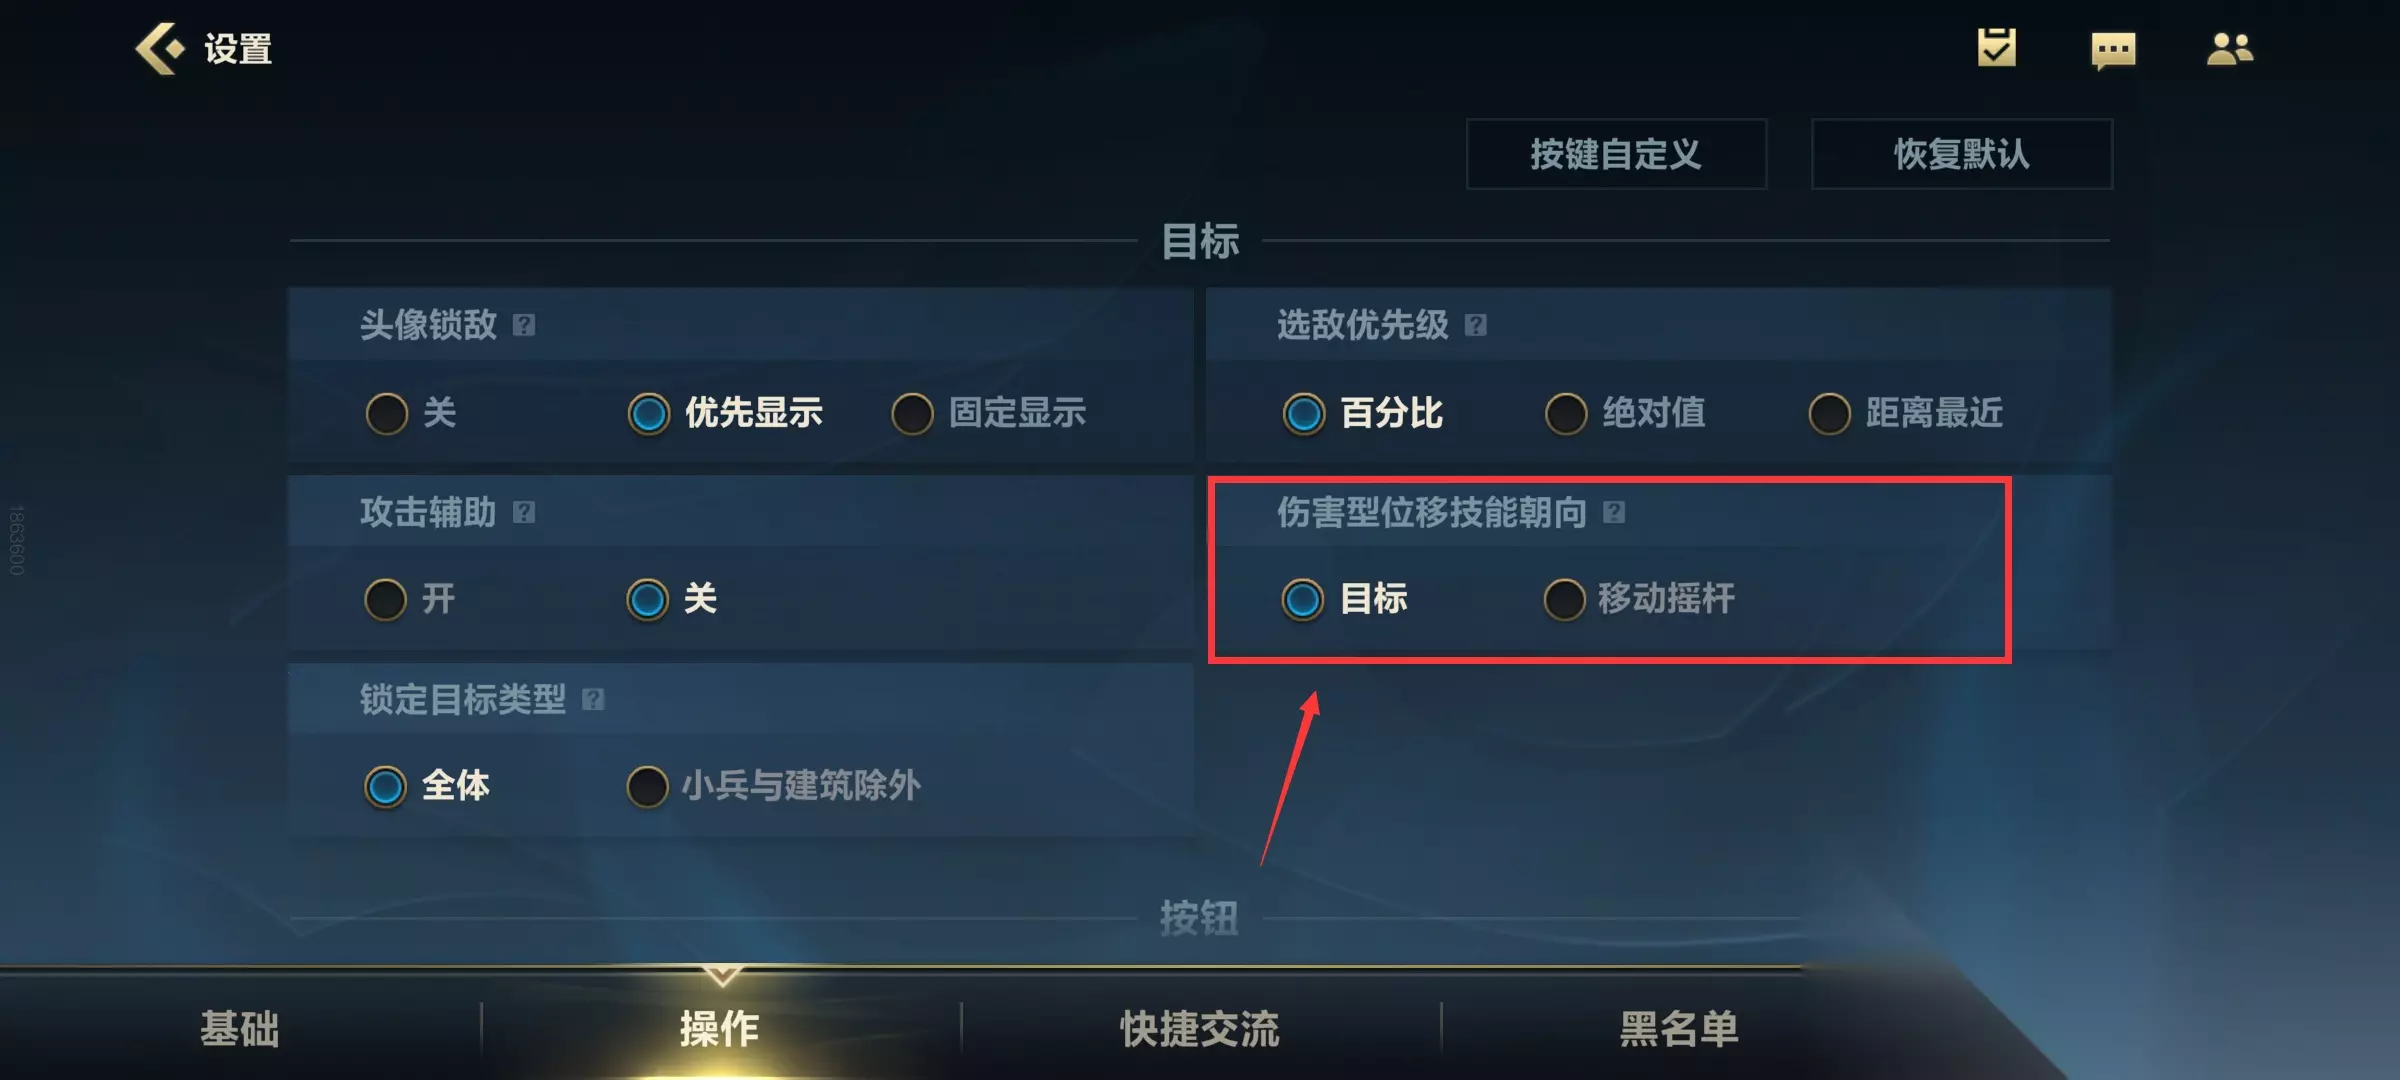Screen dimensions: 2400x1080
Task: Choose 移动摇杆 for dash skill direction
Action: [x=1640, y=600]
